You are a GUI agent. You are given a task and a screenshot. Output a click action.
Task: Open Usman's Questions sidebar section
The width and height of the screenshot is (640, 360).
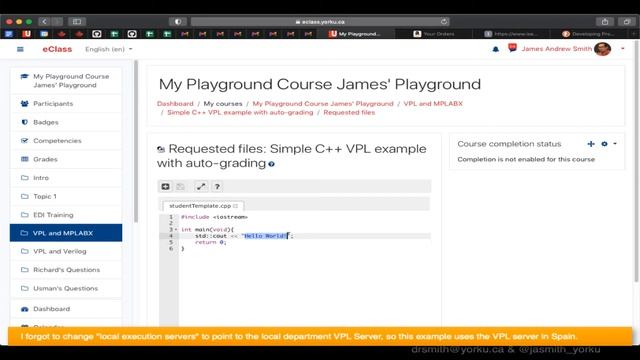(66, 288)
